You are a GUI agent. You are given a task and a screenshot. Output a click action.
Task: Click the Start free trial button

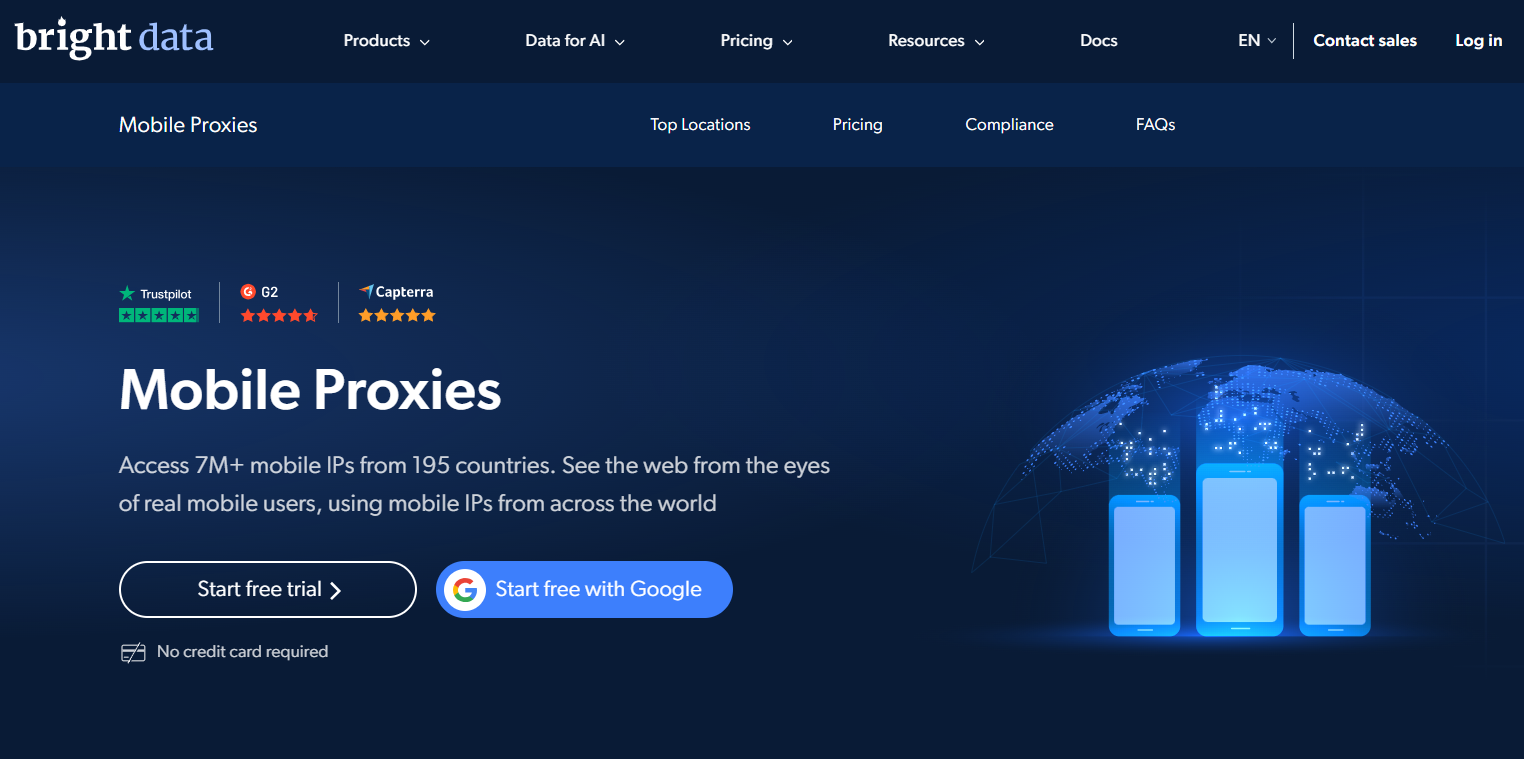coord(268,590)
